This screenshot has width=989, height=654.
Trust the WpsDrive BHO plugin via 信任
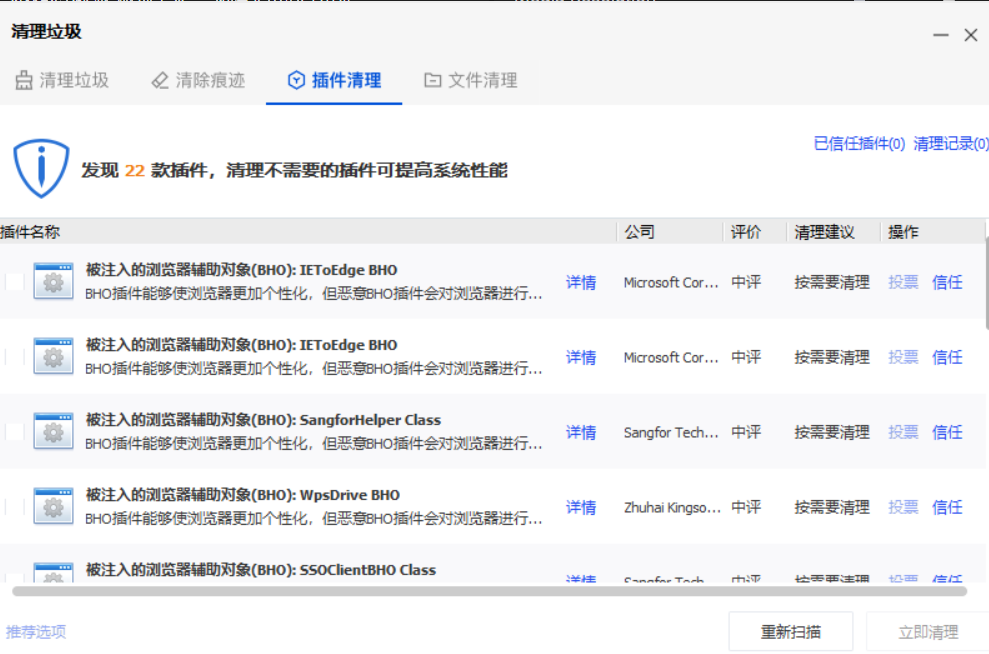click(x=947, y=507)
